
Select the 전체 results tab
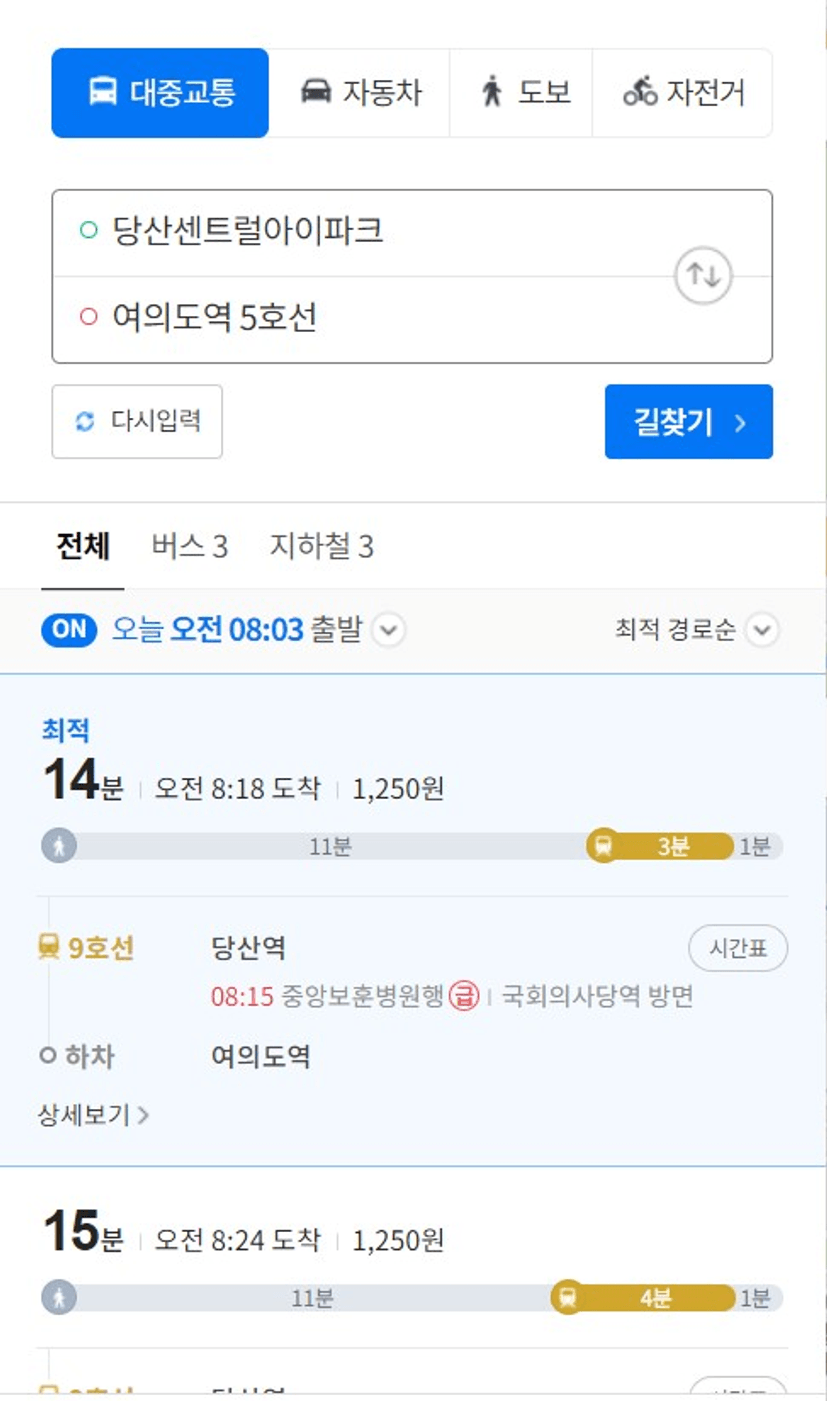(83, 546)
